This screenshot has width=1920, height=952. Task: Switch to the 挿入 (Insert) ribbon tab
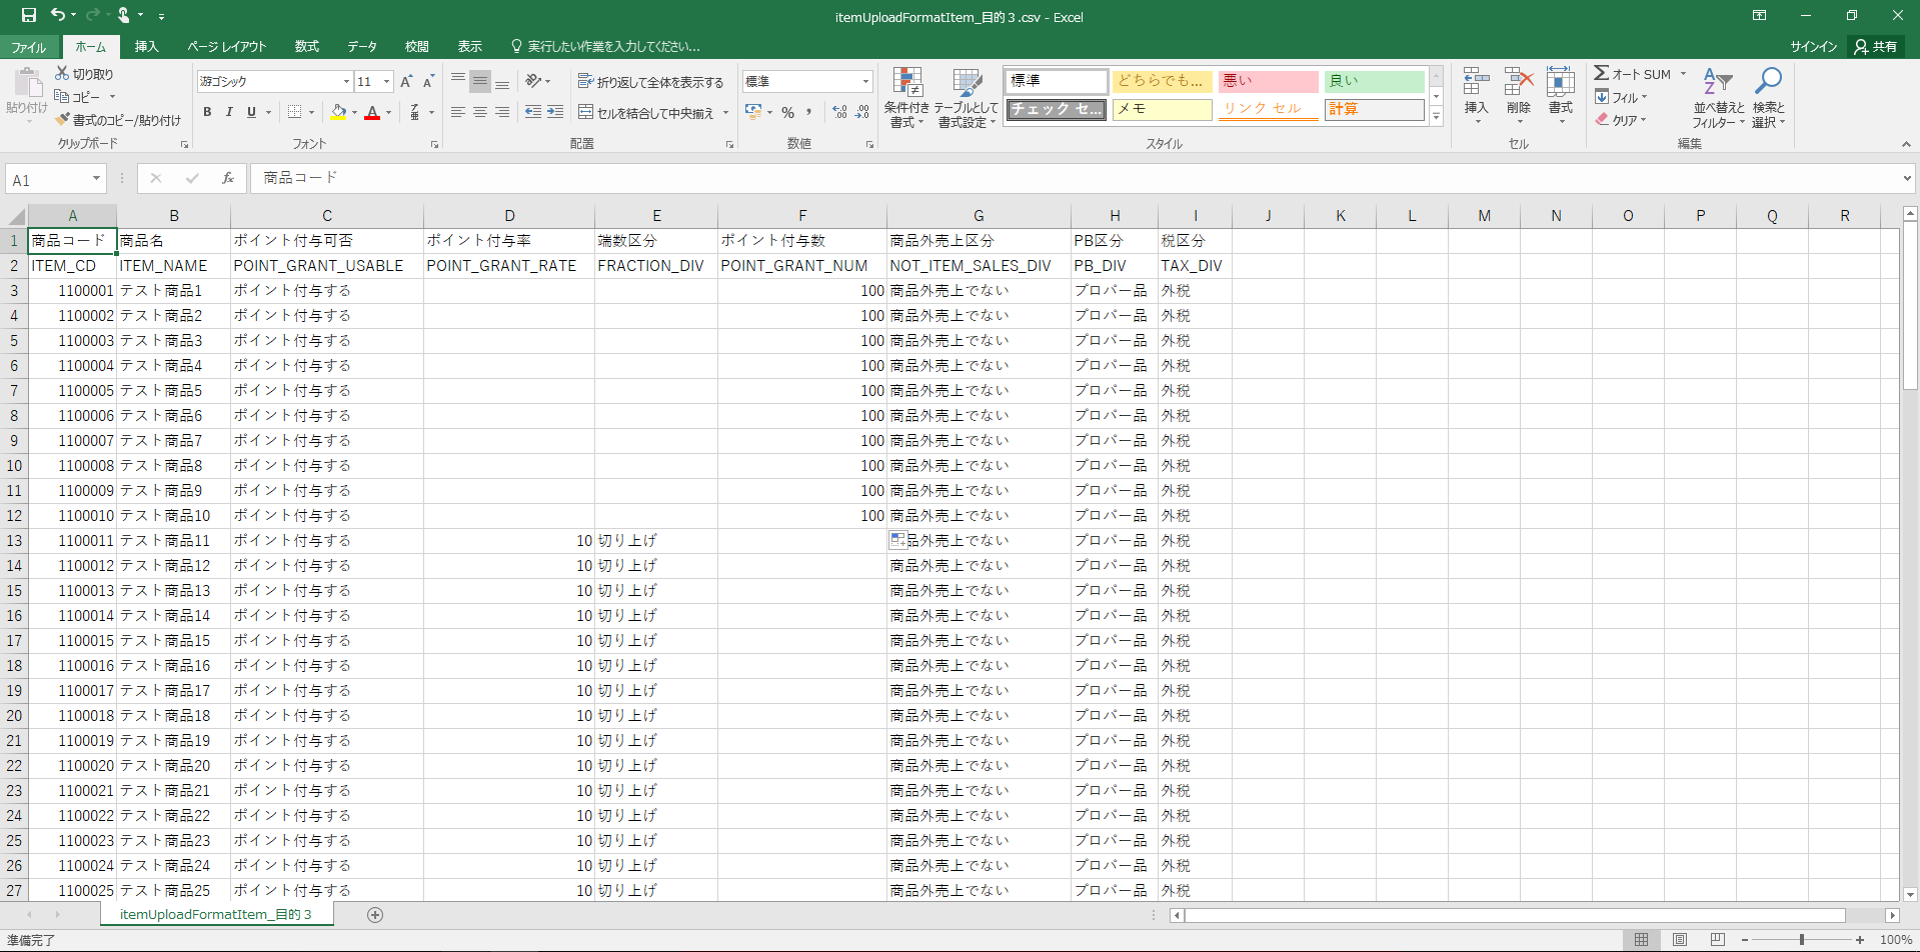click(x=146, y=47)
